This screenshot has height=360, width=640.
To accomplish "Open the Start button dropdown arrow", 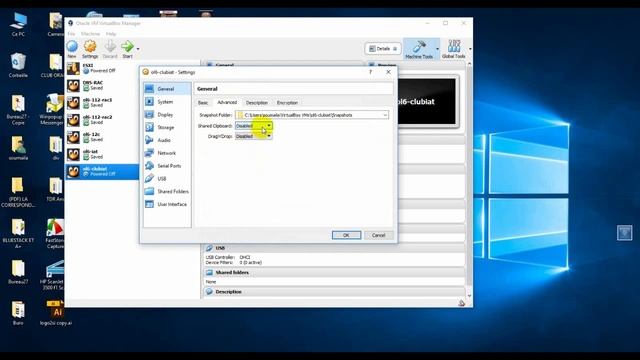I will pos(138,49).
